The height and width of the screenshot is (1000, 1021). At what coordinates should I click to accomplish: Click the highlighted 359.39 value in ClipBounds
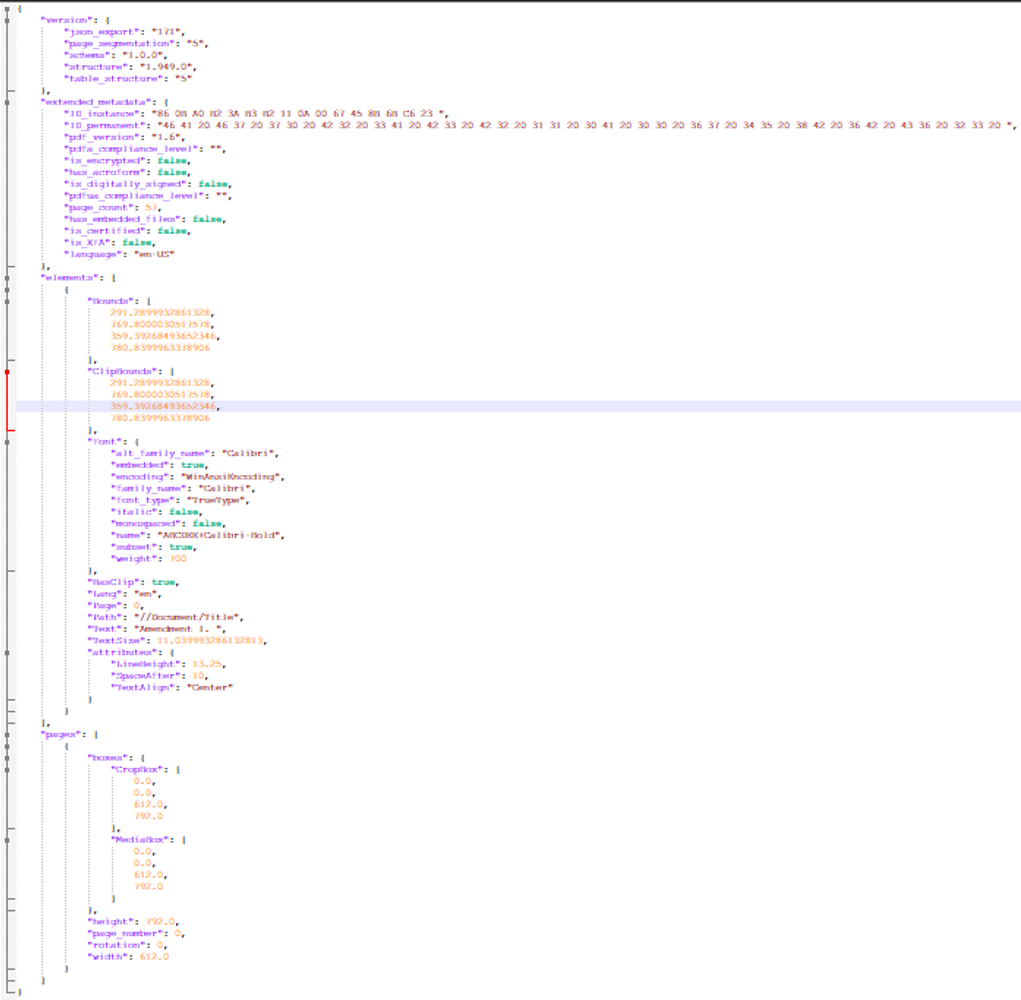pos(163,407)
